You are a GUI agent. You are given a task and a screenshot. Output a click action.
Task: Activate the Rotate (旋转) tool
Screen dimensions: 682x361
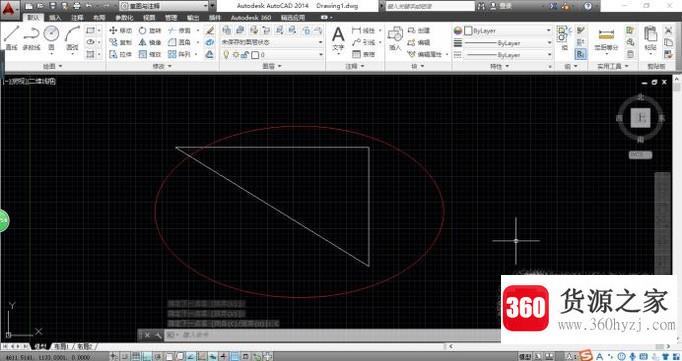click(150, 30)
